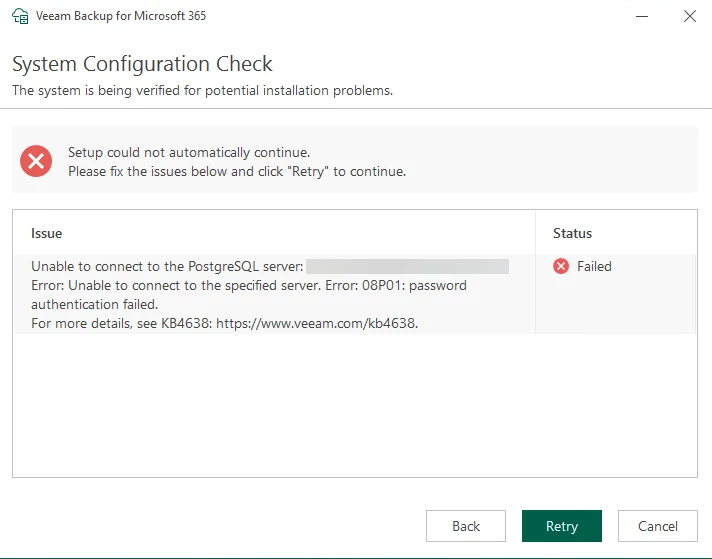
Task: Click the redacted server name field
Action: tap(407, 267)
